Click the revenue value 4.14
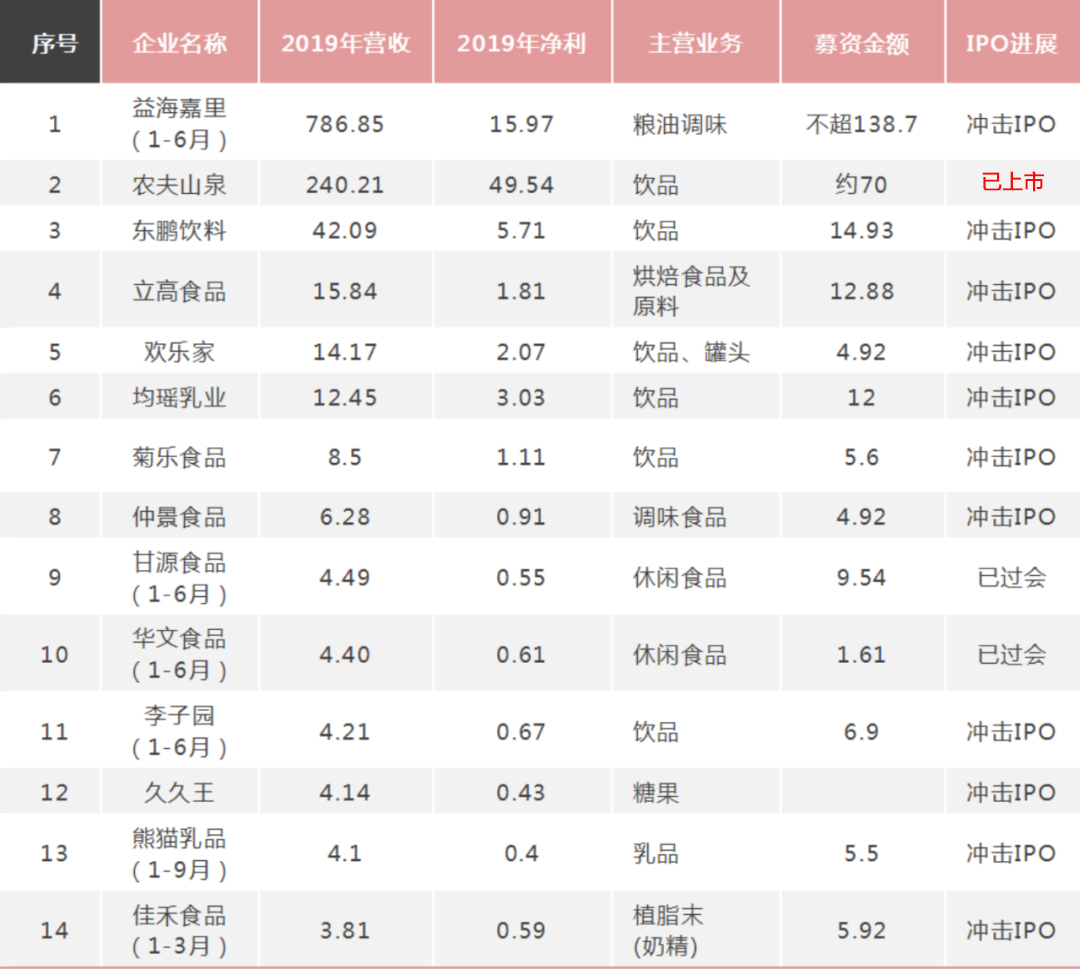The image size is (1080, 969). pyautogui.click(x=345, y=792)
